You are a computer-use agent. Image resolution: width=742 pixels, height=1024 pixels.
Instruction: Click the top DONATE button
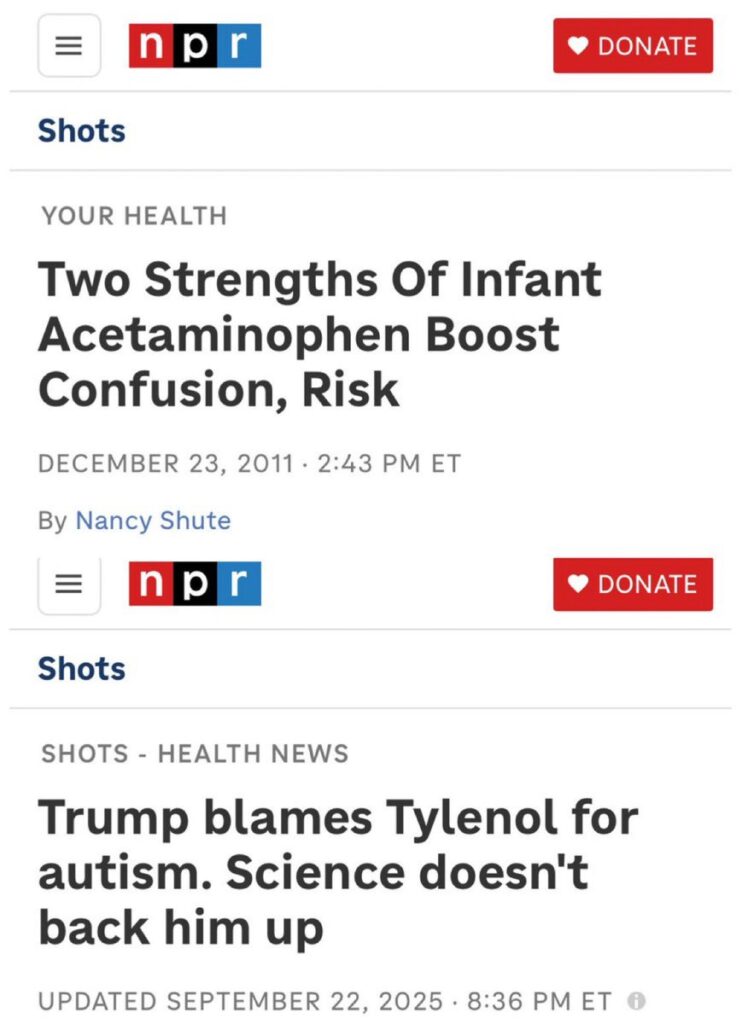pyautogui.click(x=633, y=46)
